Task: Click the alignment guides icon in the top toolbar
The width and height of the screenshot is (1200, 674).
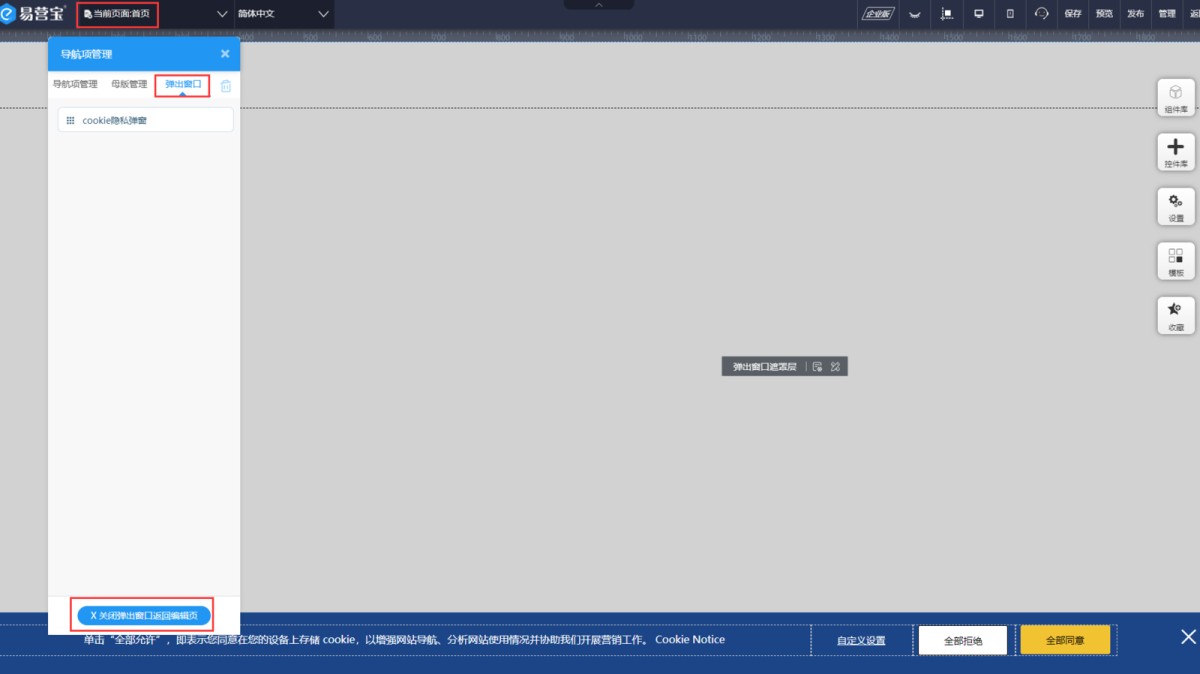Action: (946, 14)
